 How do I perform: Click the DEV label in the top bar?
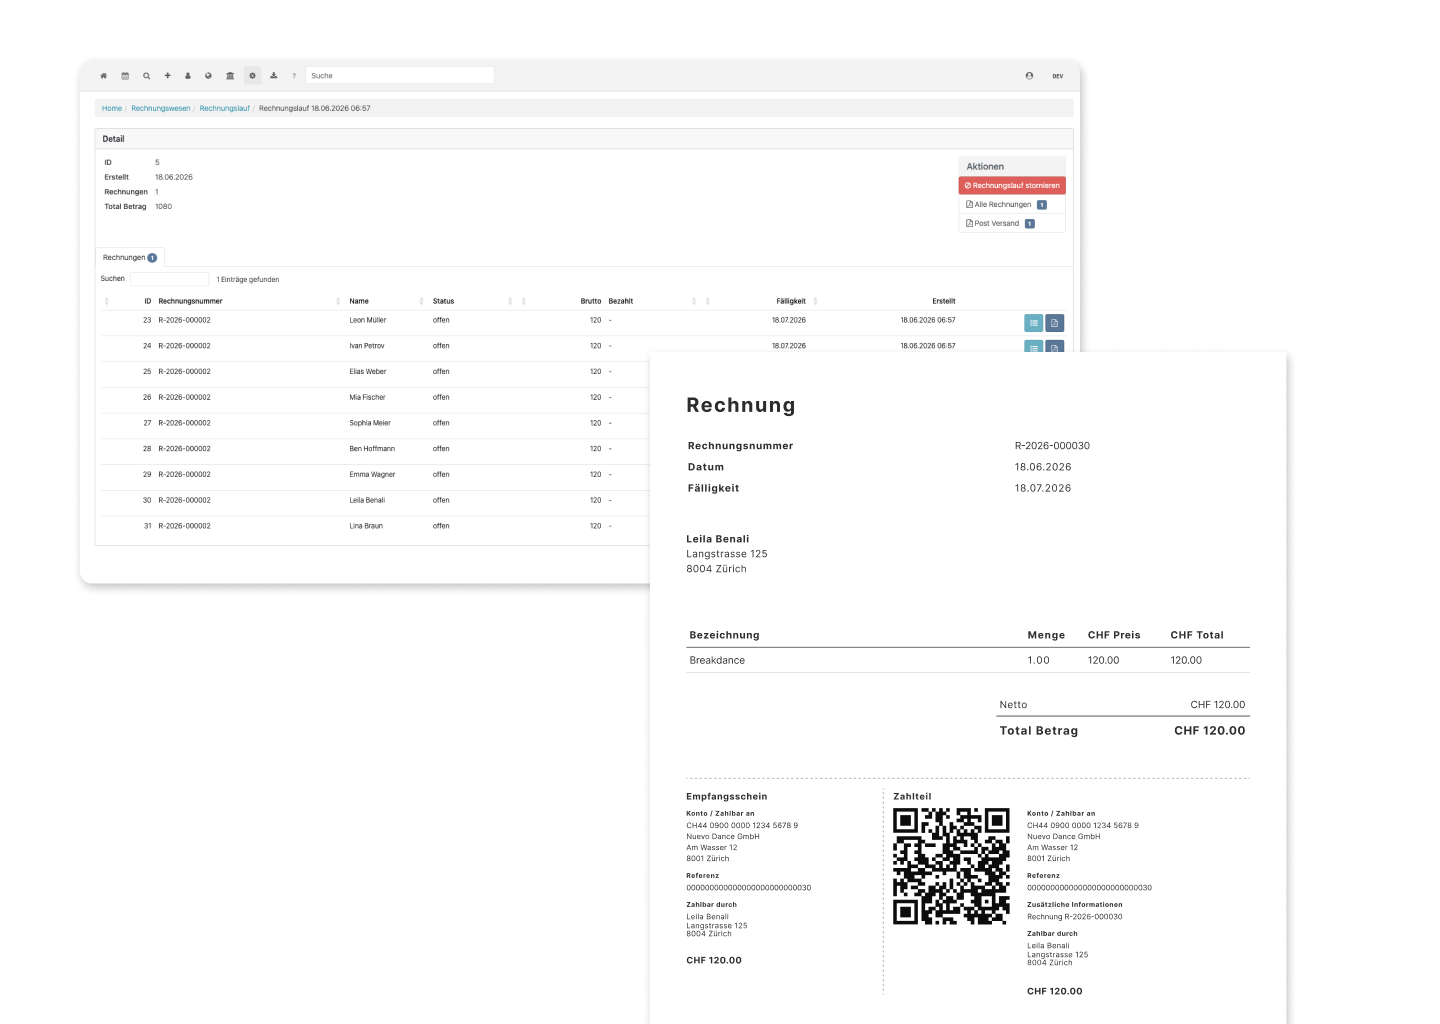(1057, 76)
